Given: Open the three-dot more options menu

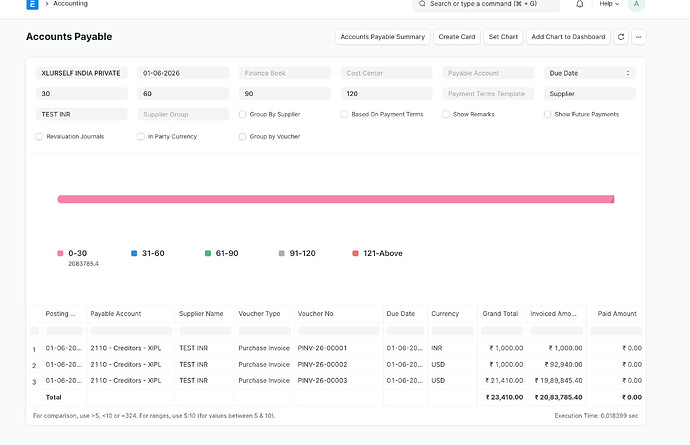Looking at the screenshot, I should click(x=639, y=37).
